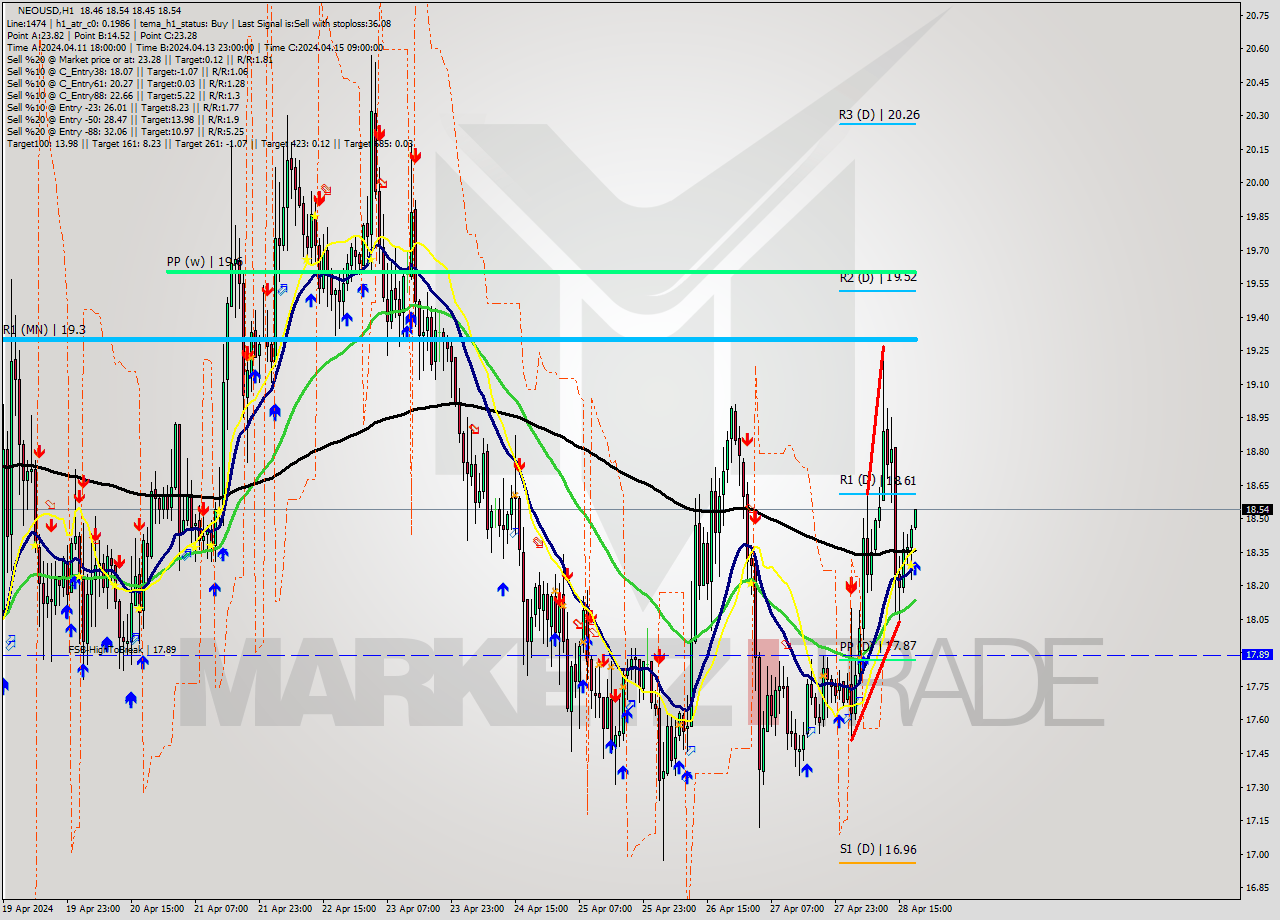Click the 19.25 price axis label

click(1257, 350)
